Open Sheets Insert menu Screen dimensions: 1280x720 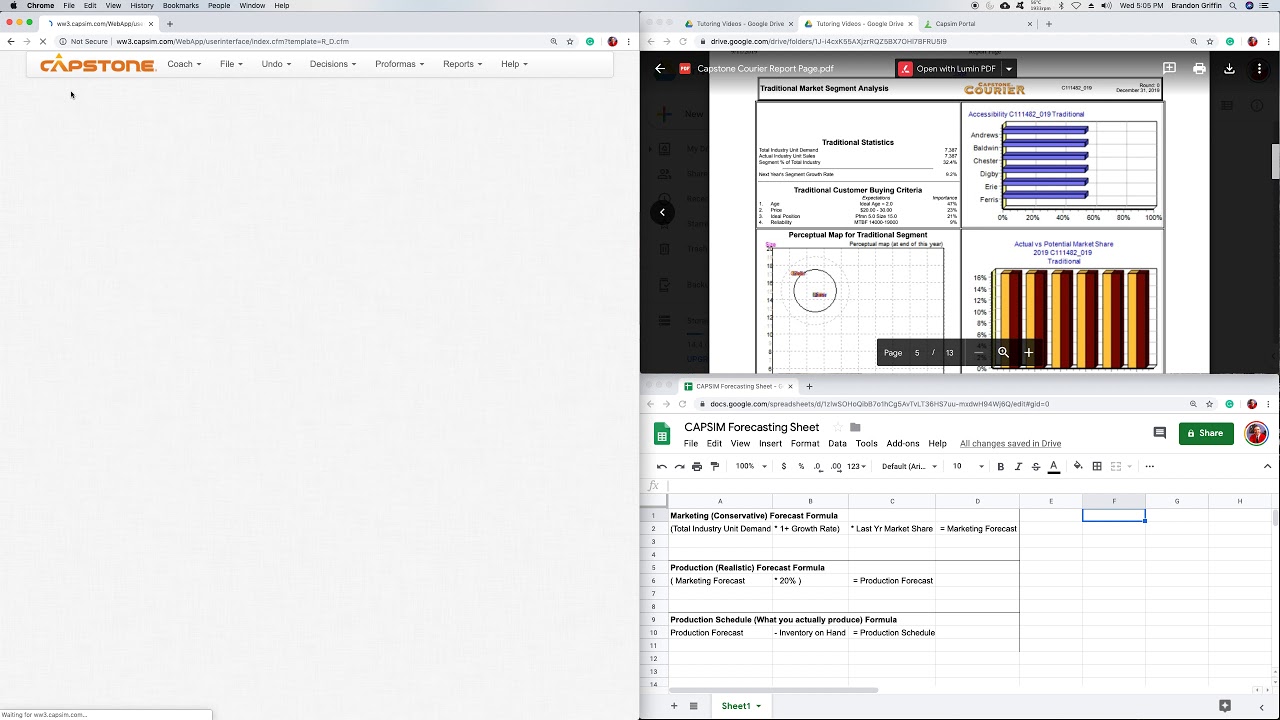pos(770,443)
